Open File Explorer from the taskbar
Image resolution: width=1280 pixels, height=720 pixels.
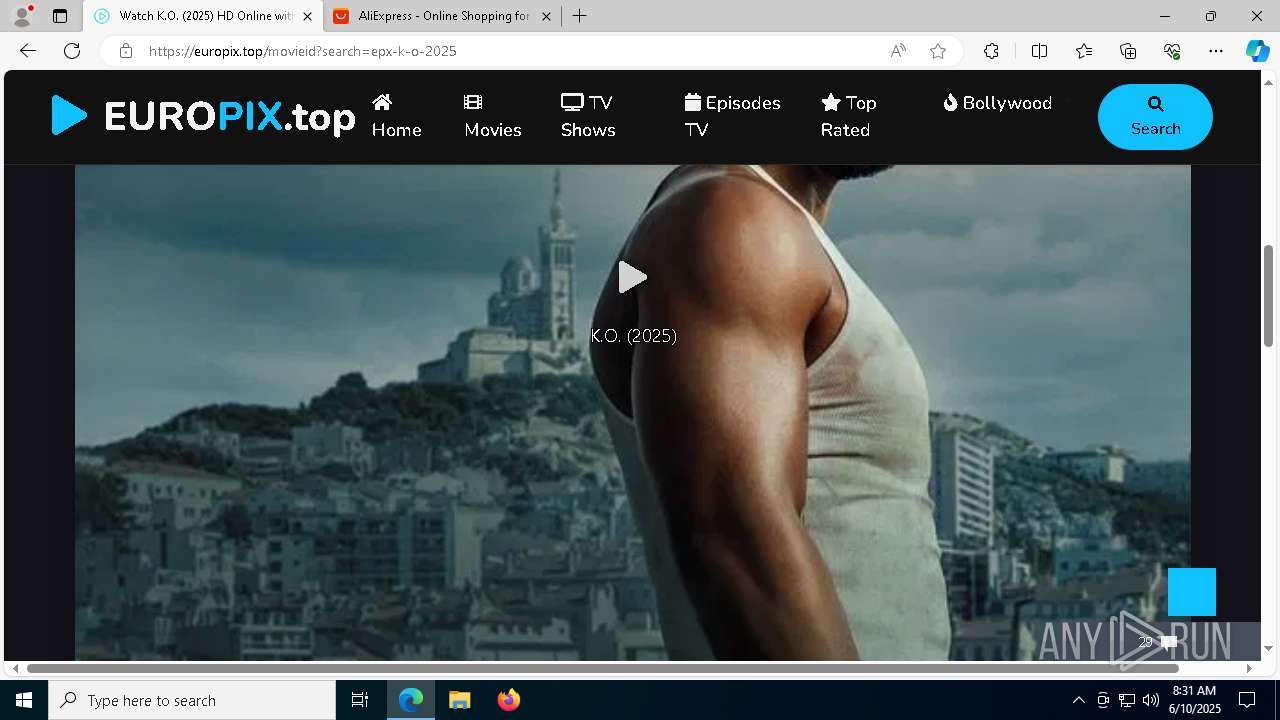(459, 700)
